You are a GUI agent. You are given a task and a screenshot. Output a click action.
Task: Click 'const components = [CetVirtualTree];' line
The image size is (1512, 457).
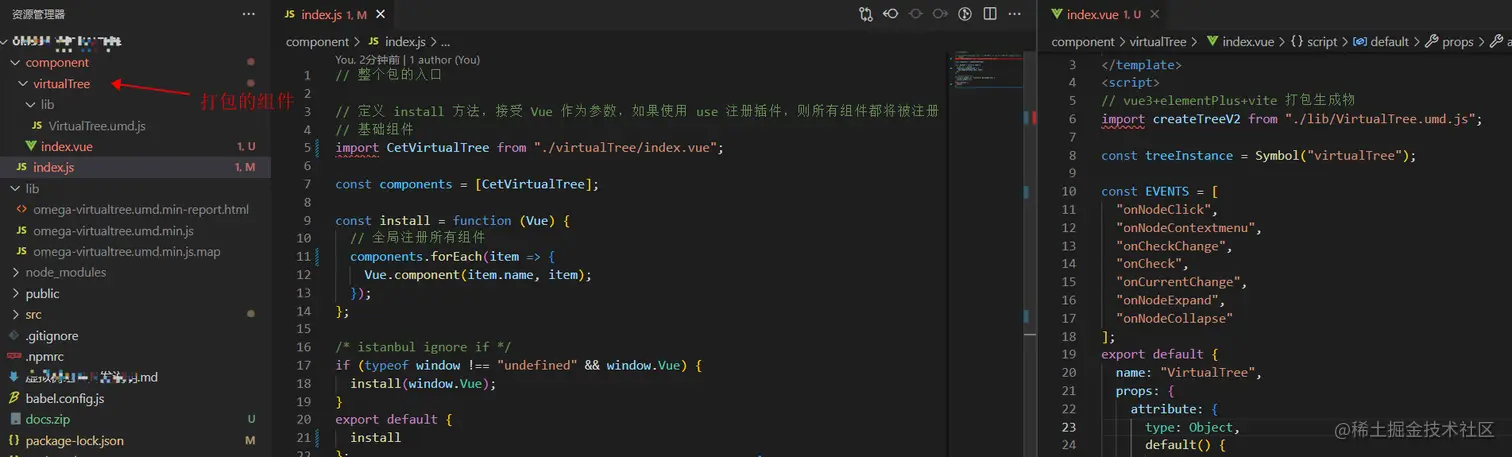pos(467,184)
